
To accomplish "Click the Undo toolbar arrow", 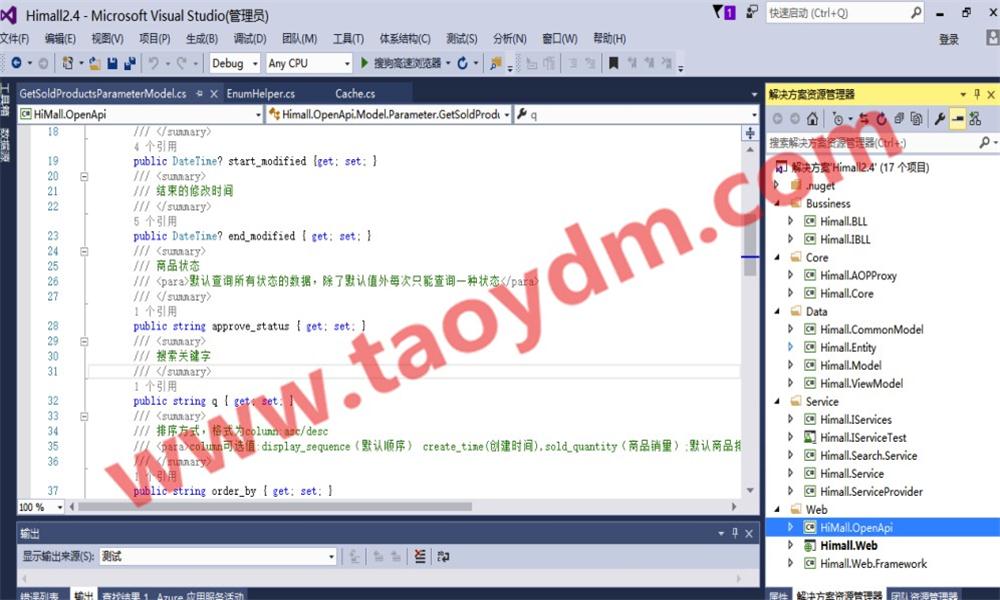I will (154, 62).
